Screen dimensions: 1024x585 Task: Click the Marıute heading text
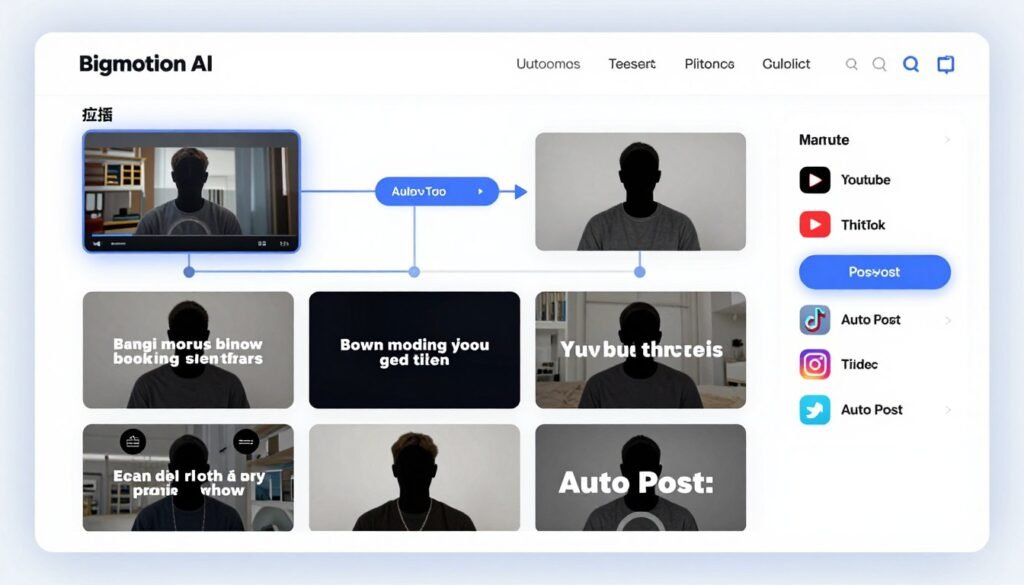pyautogui.click(x=824, y=140)
